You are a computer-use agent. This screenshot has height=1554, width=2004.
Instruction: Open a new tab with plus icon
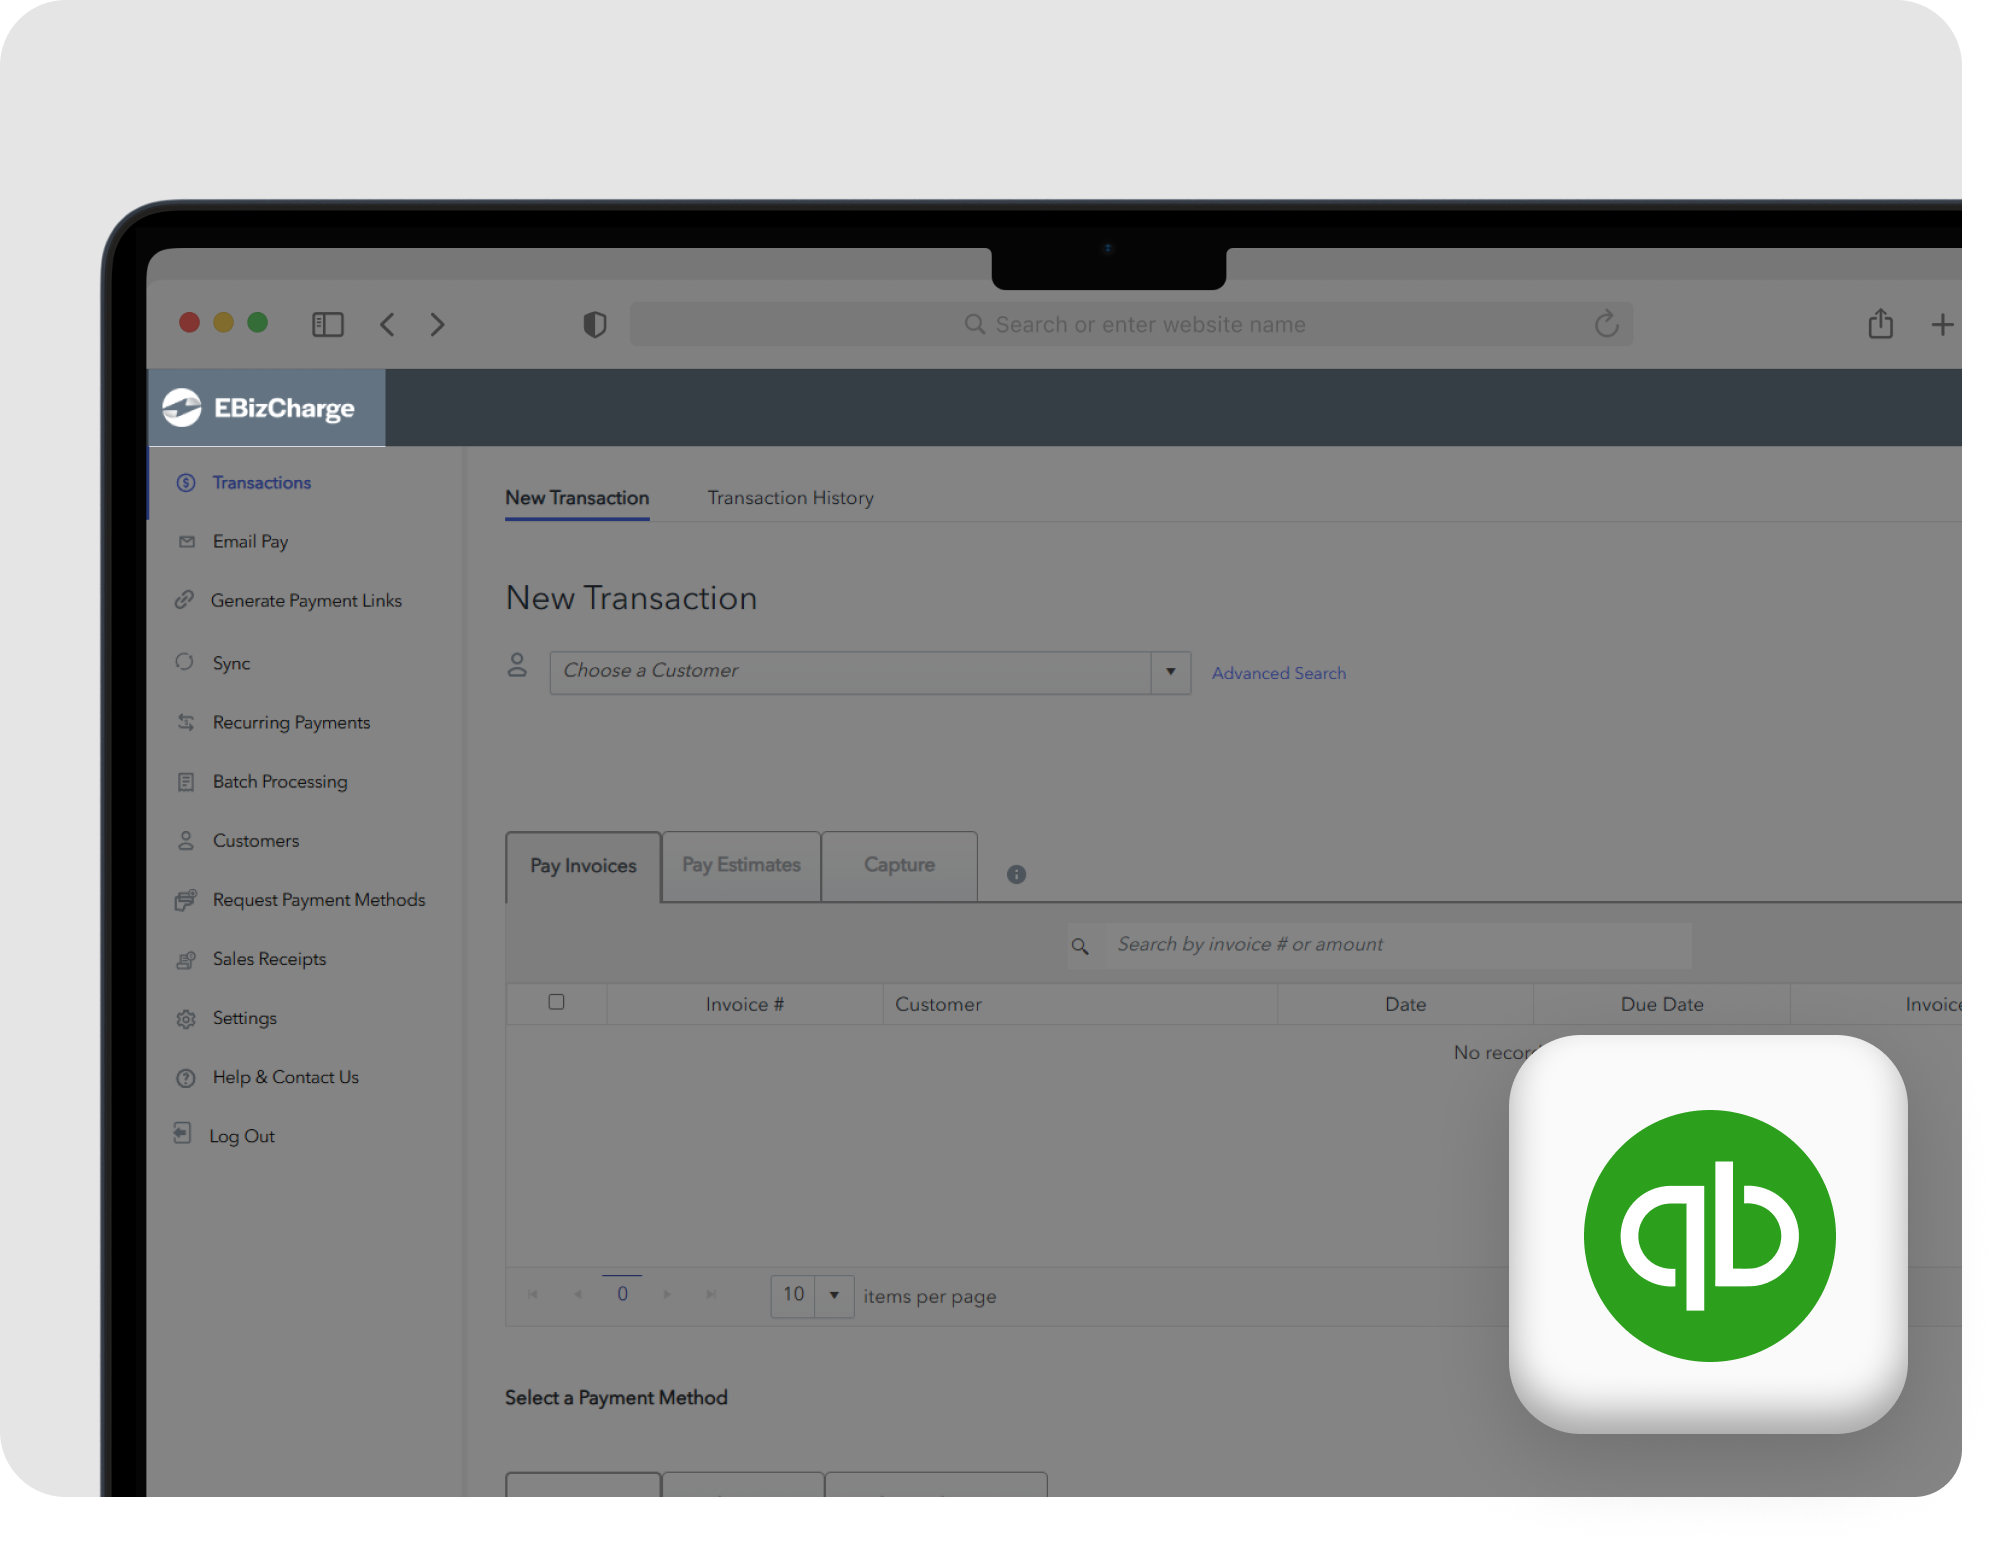click(1942, 325)
